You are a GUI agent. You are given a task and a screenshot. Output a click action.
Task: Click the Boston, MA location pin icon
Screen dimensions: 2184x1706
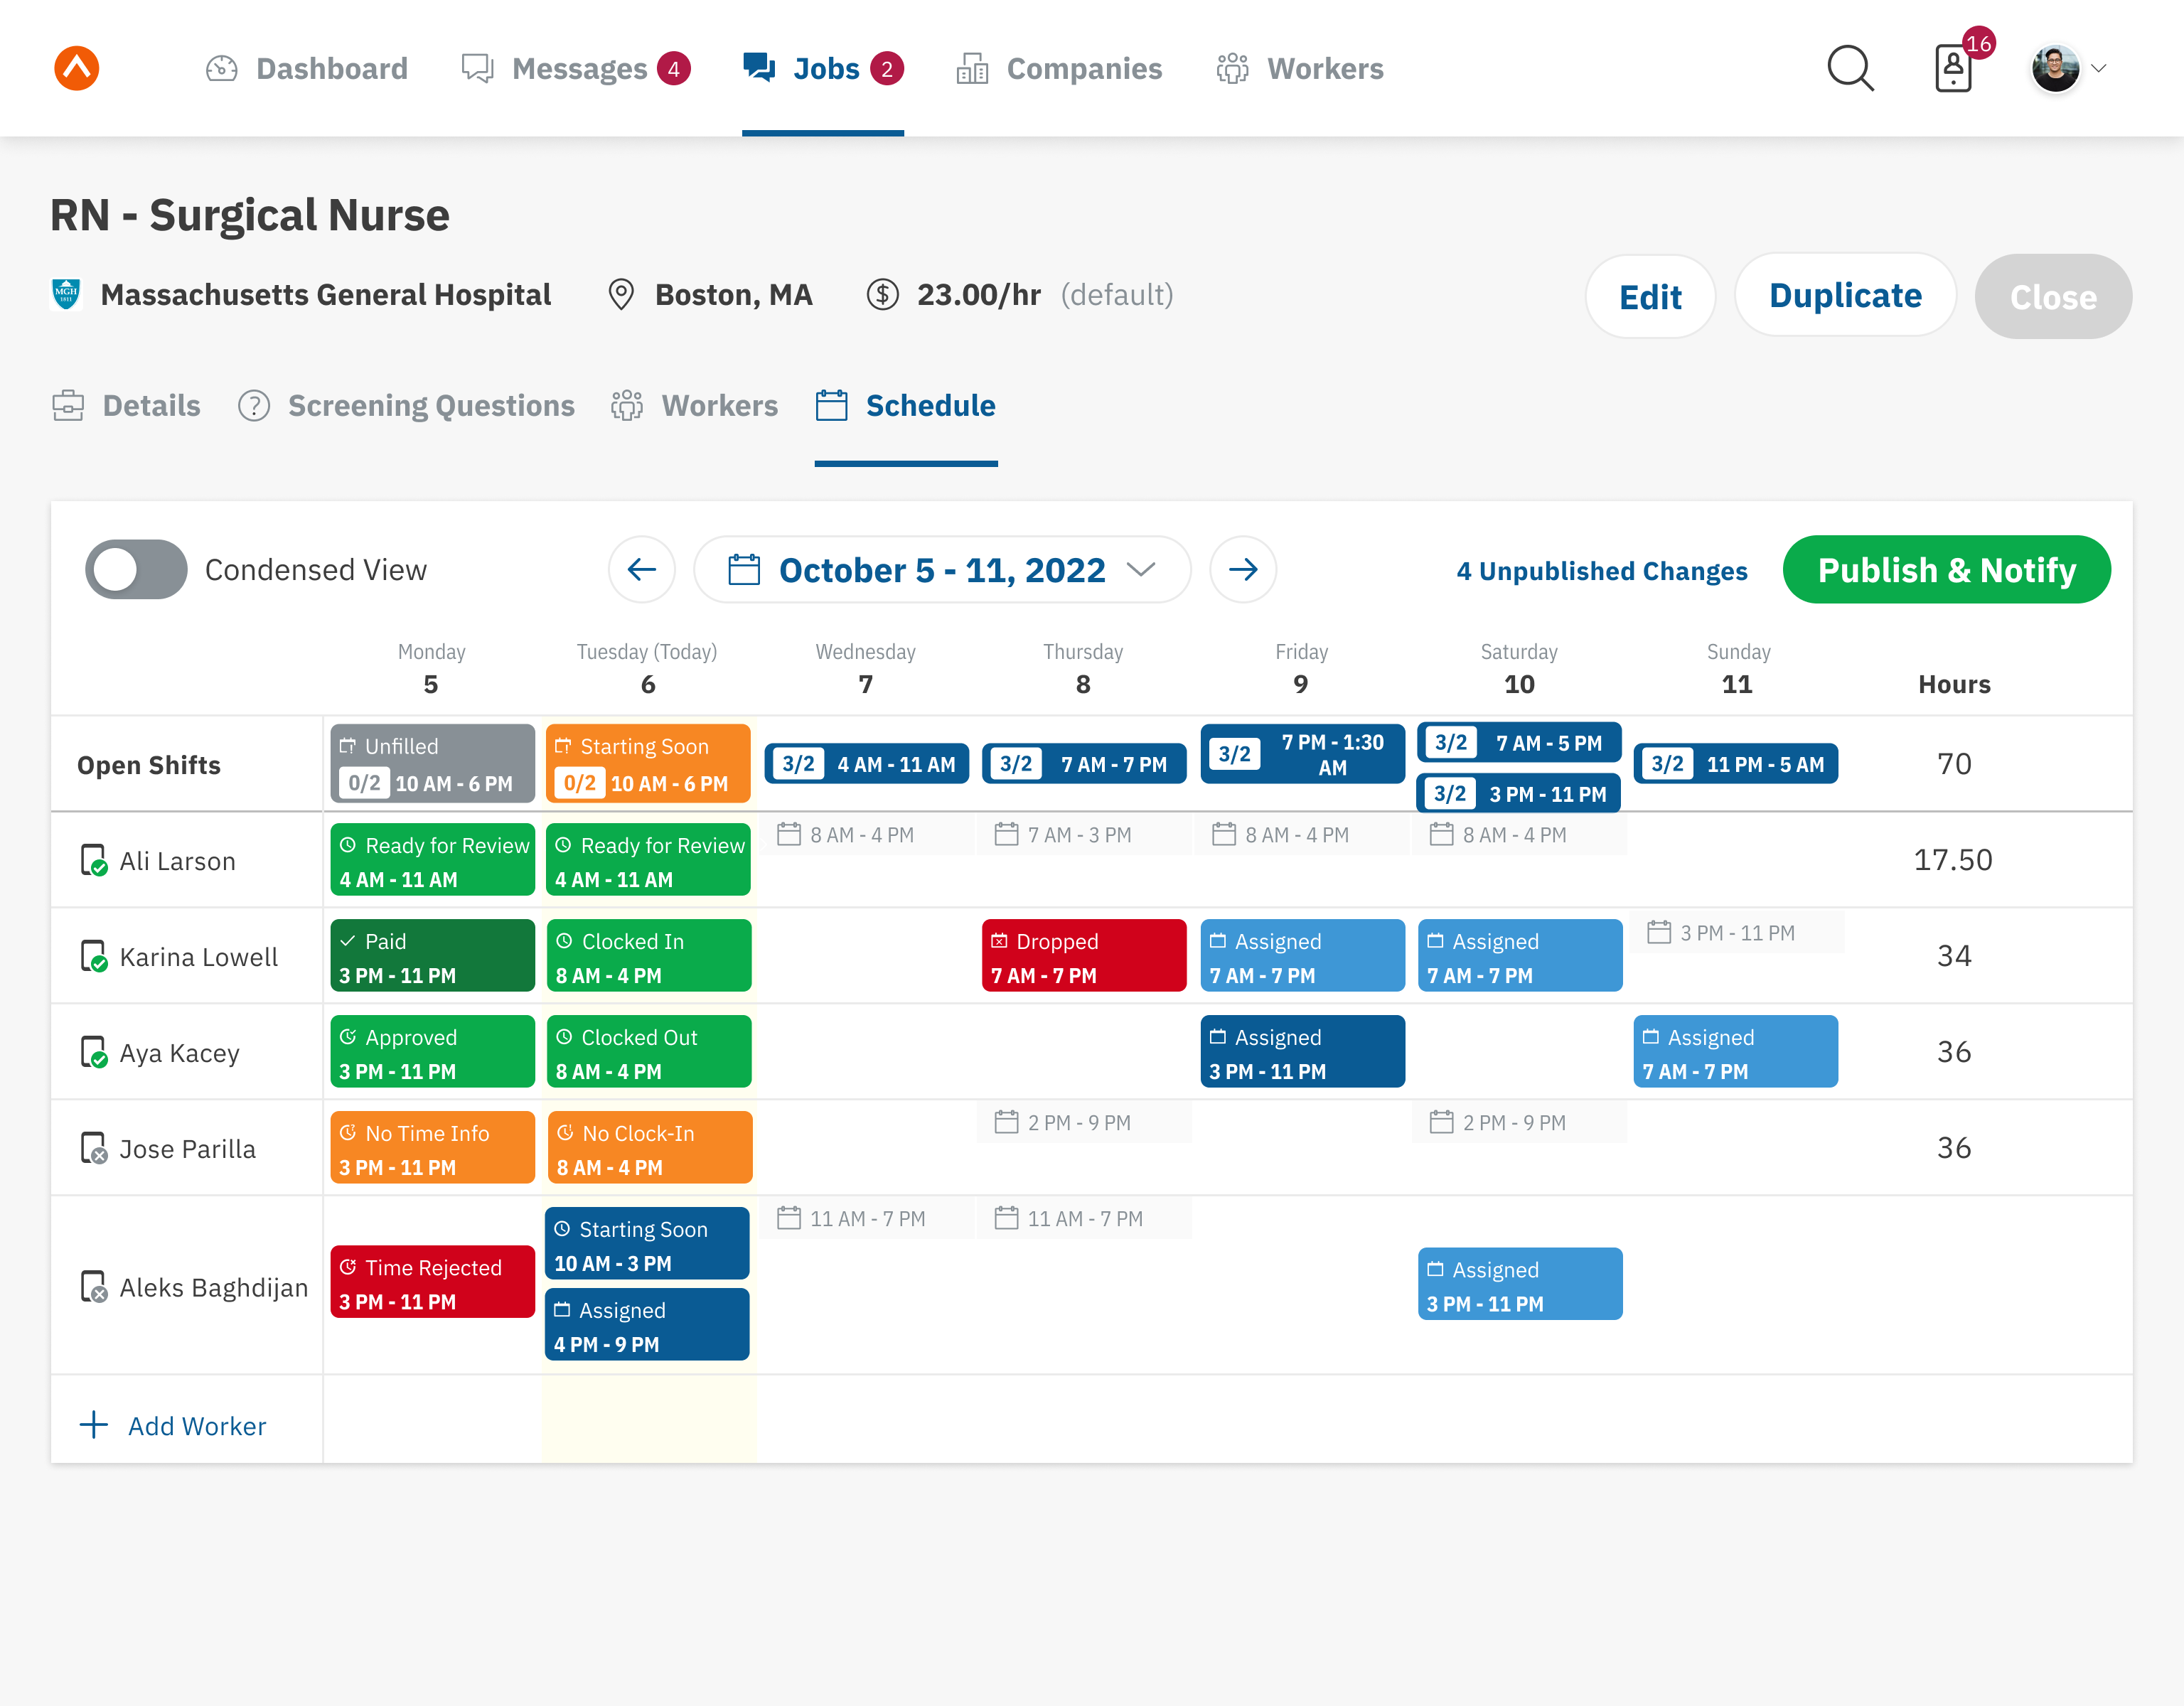click(621, 295)
